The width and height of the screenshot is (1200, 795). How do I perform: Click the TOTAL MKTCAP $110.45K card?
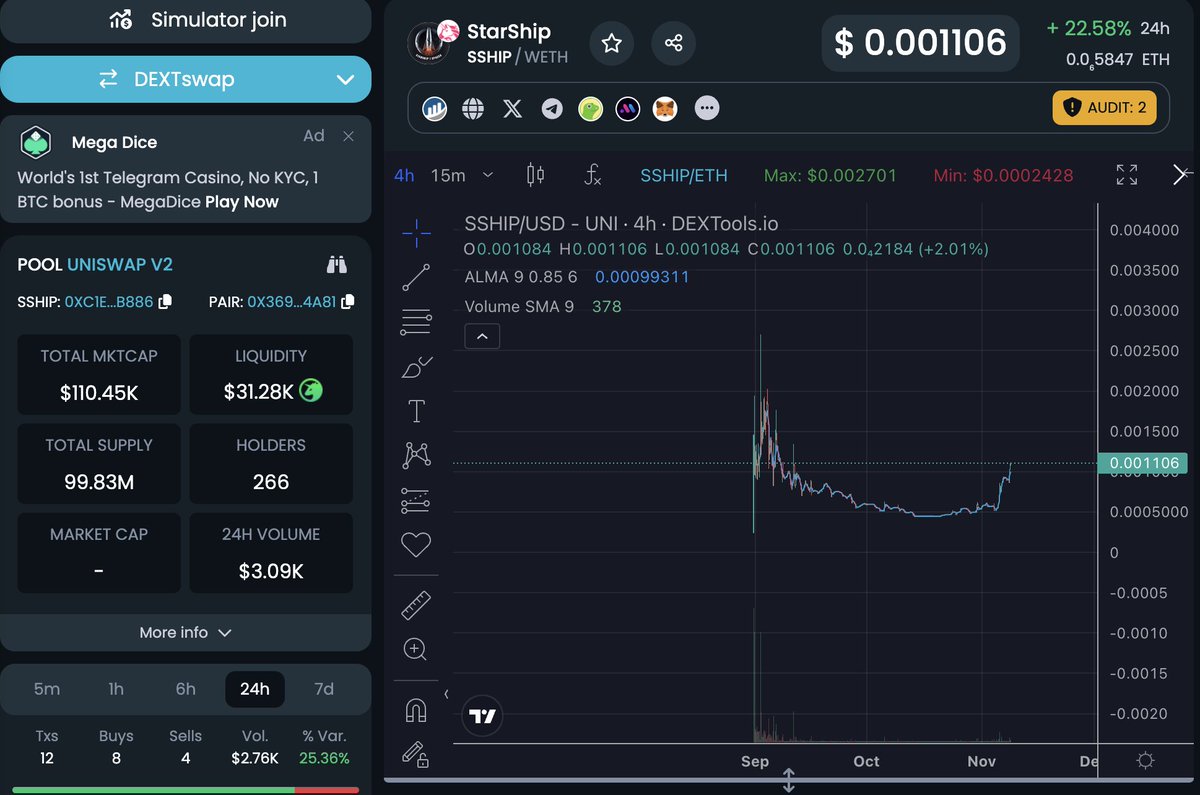pos(99,375)
